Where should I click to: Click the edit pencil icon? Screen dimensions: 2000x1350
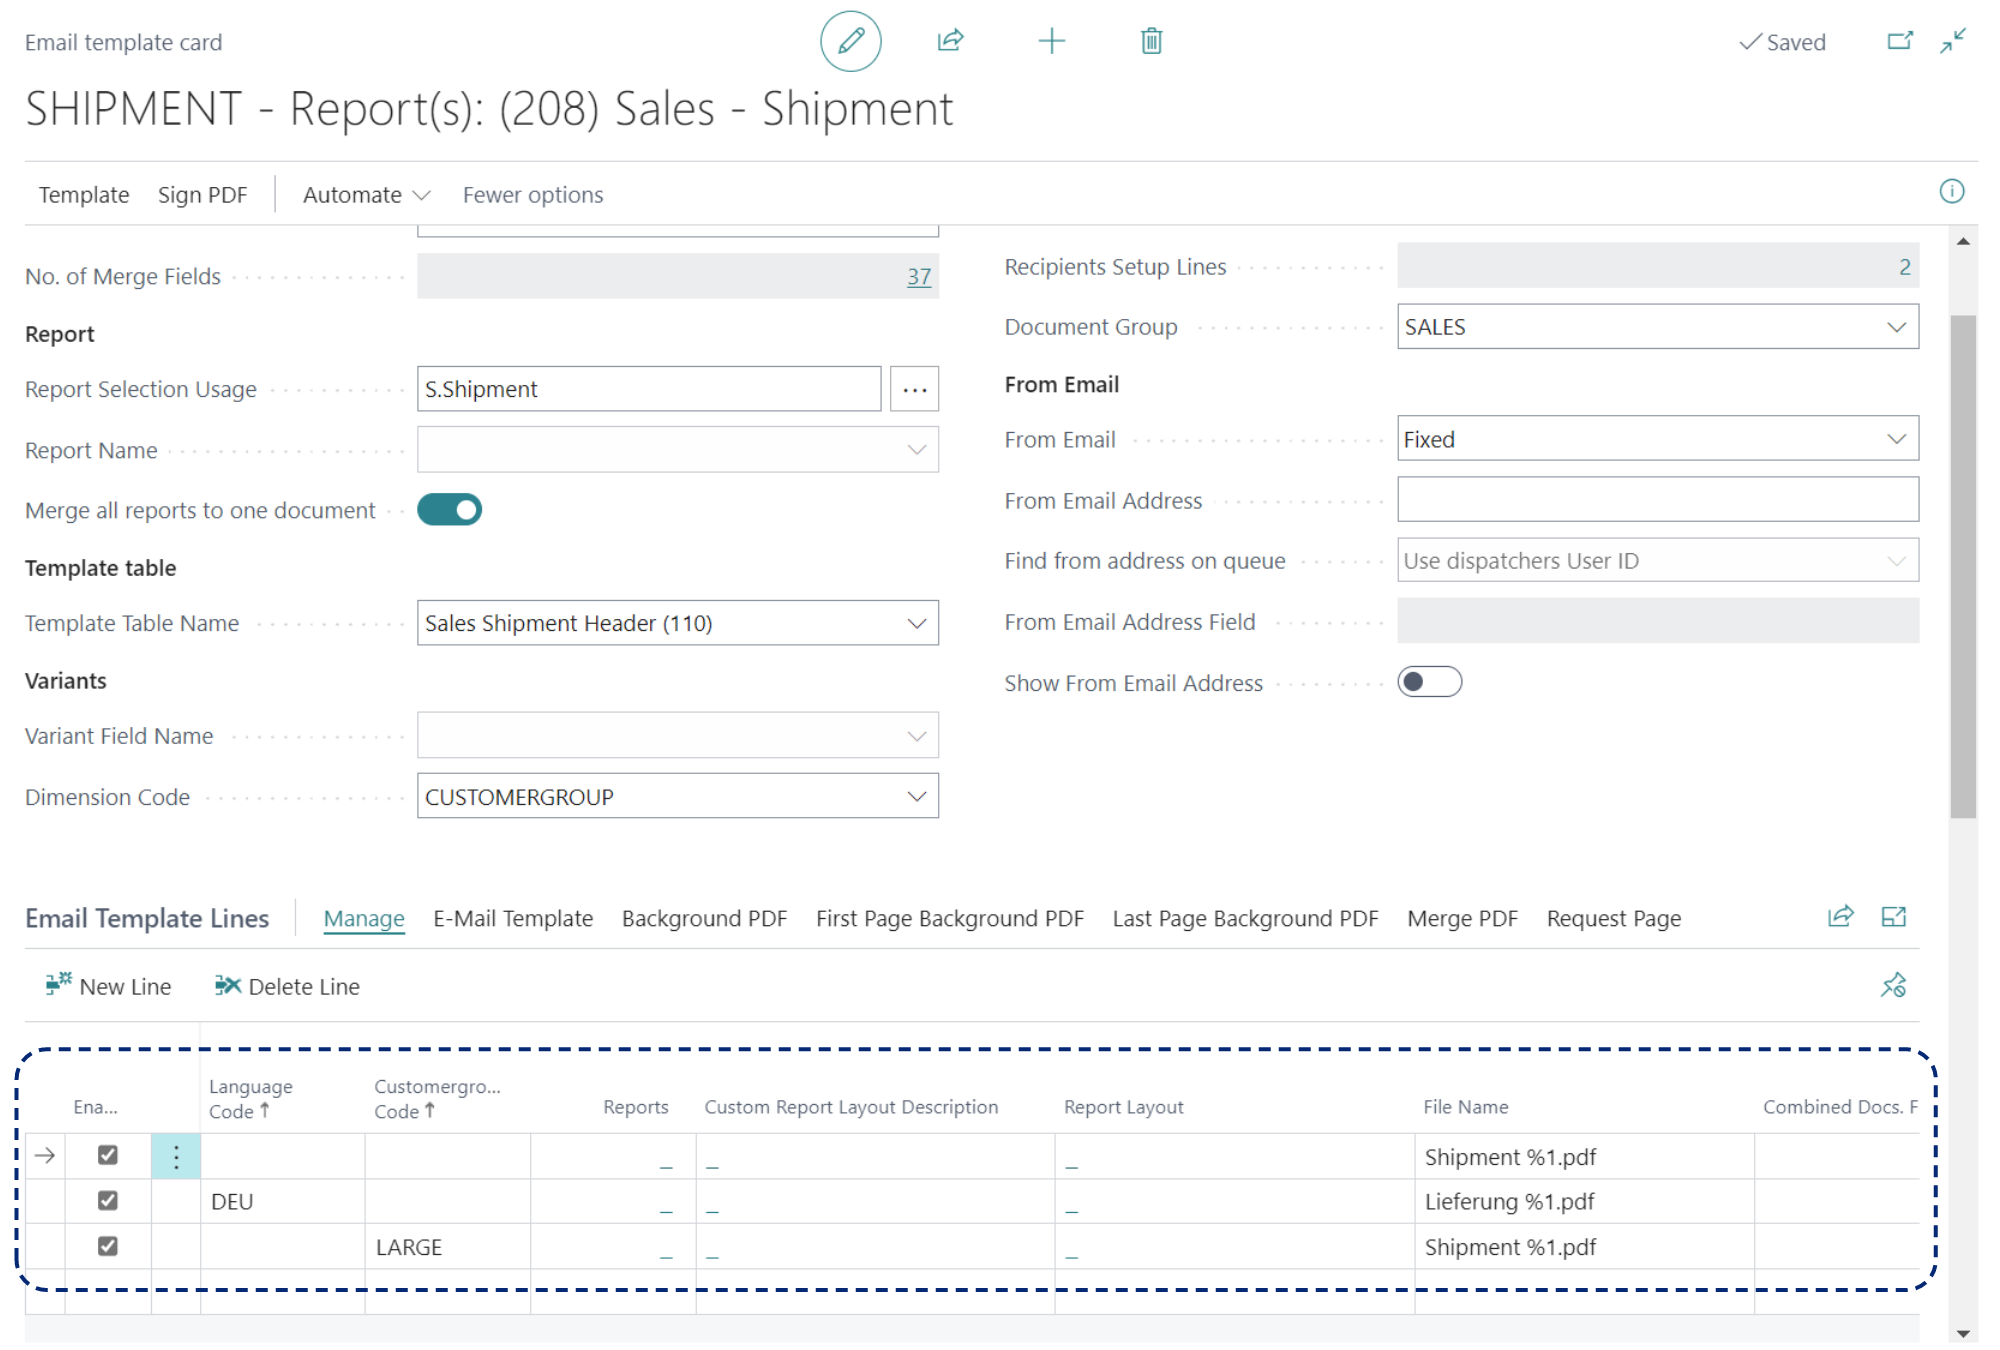[x=850, y=41]
